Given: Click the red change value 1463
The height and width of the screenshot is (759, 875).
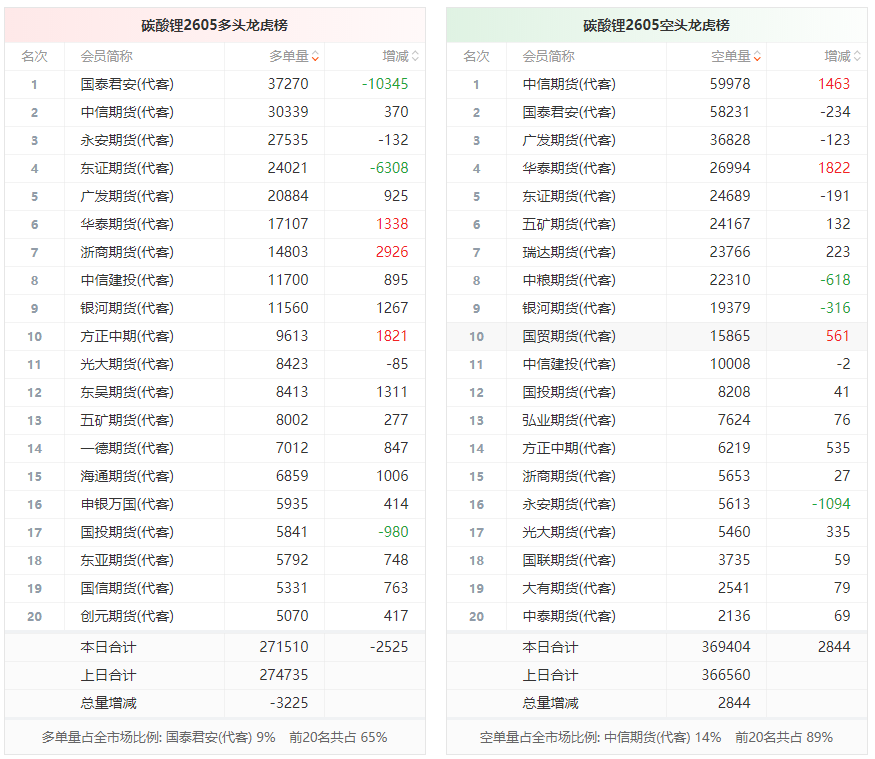Looking at the screenshot, I should click(834, 84).
